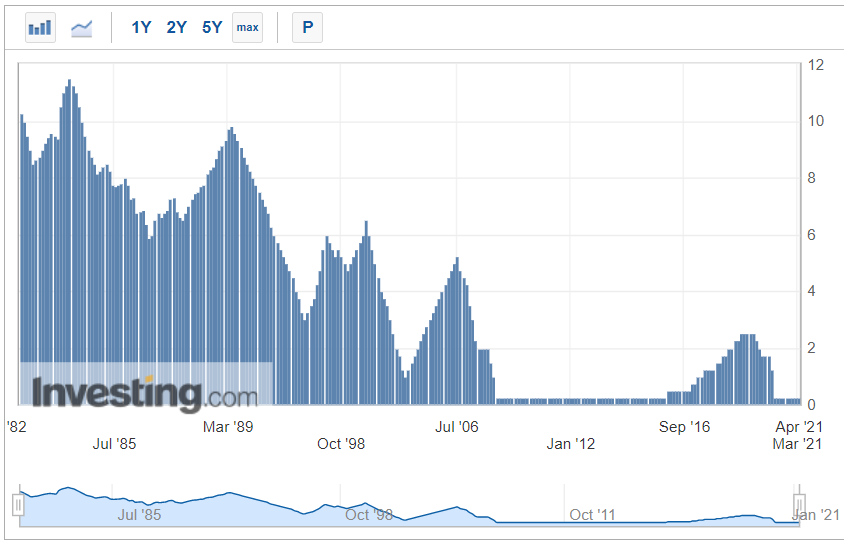Click the right navigator range handle
Viewport: 844px width, 544px height.
(799, 505)
